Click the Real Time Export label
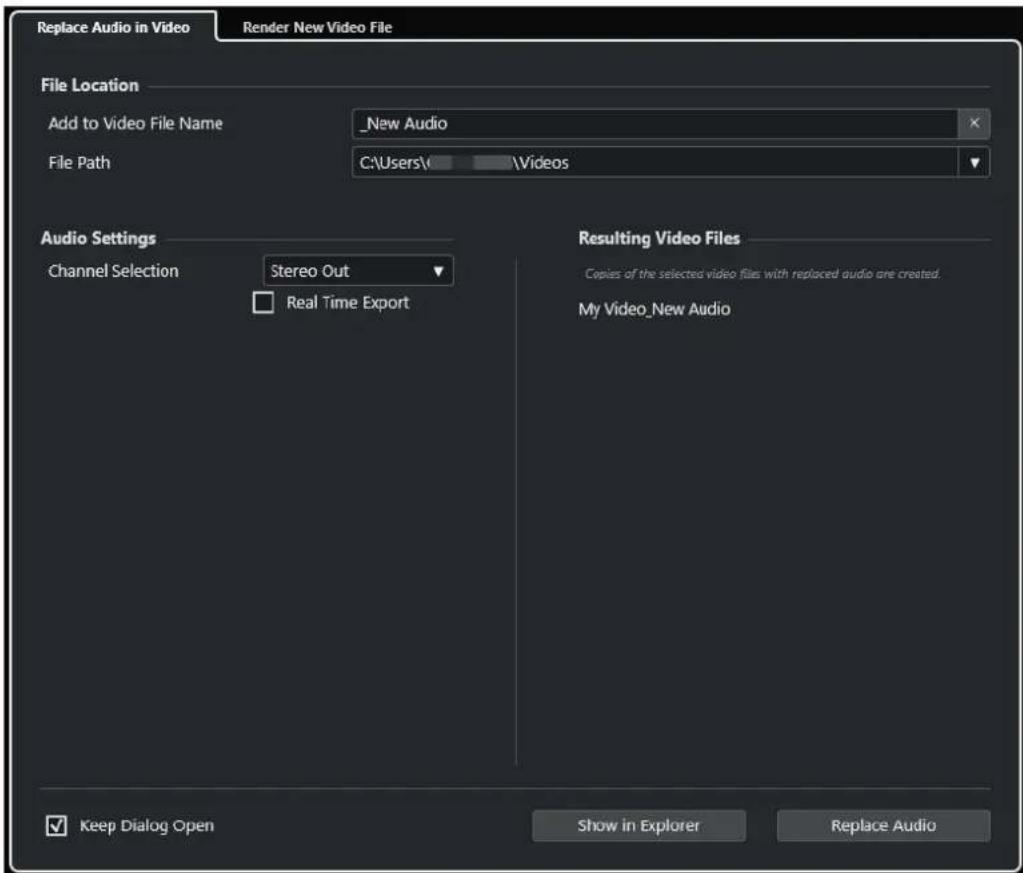 click(348, 303)
